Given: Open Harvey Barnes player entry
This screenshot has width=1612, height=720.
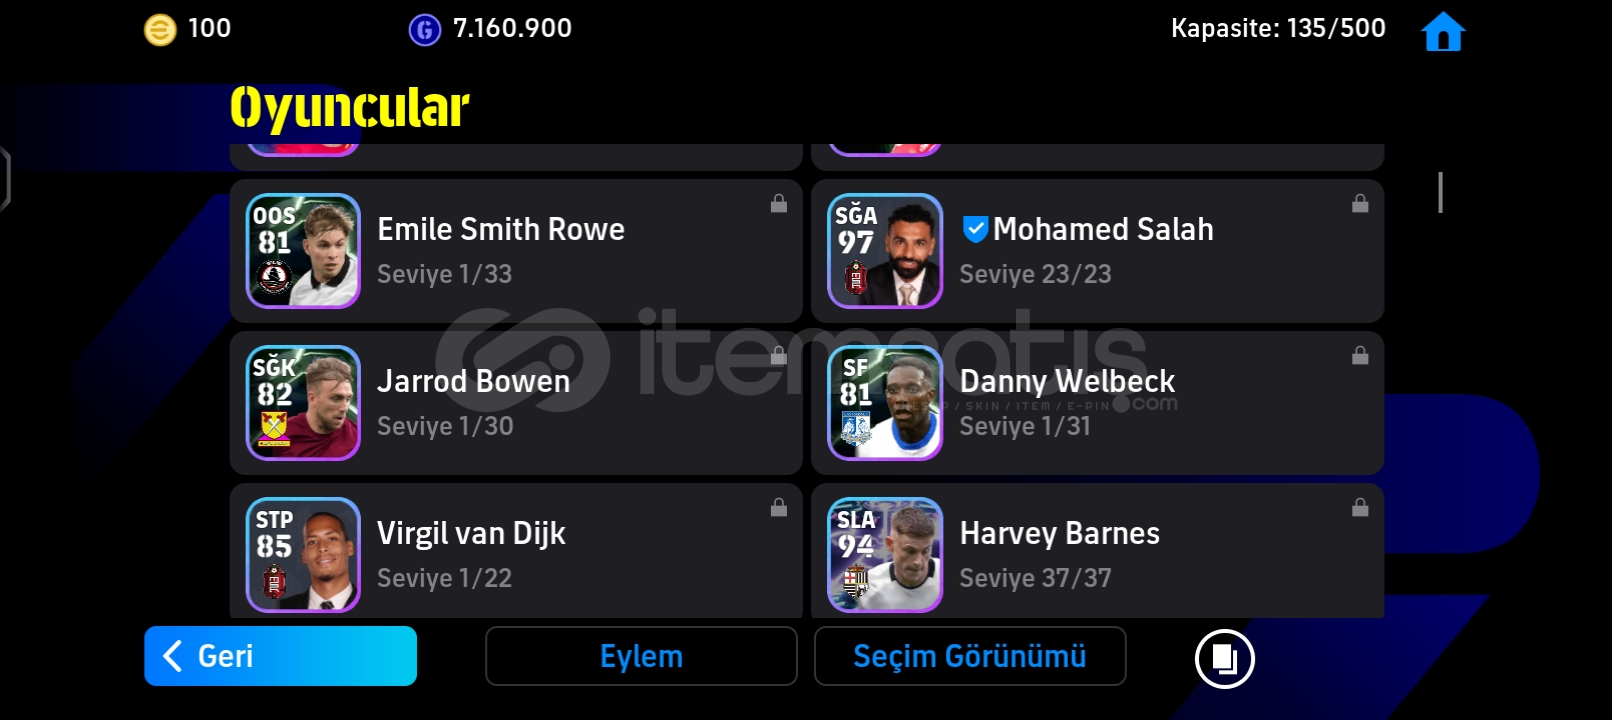Looking at the screenshot, I should point(1097,551).
